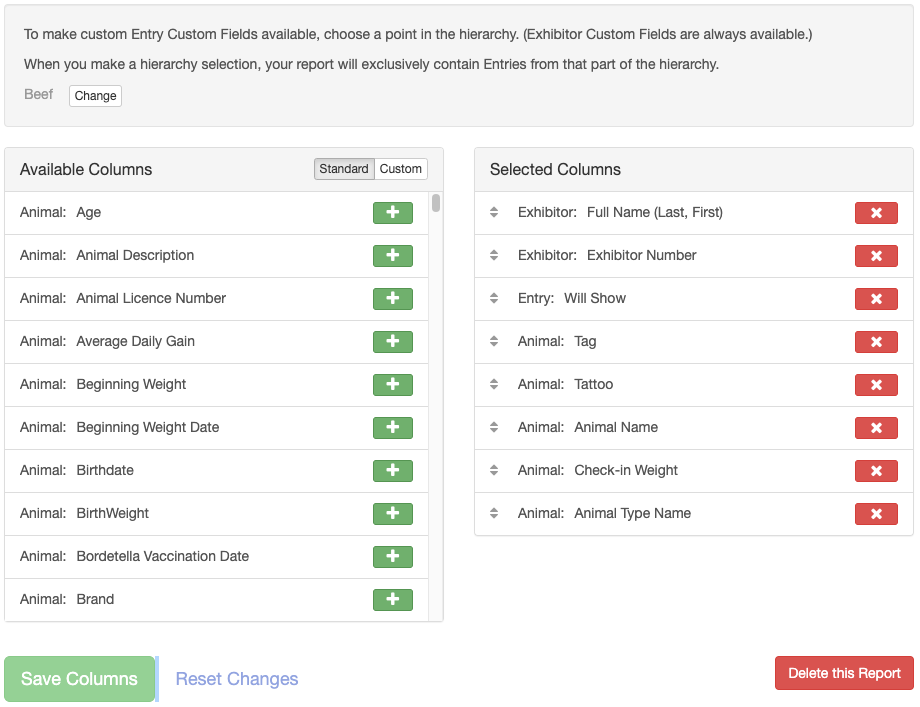This screenshot has height=707, width=920.
Task: Select the reorder handle for Animal Tag
Action: pos(494,341)
